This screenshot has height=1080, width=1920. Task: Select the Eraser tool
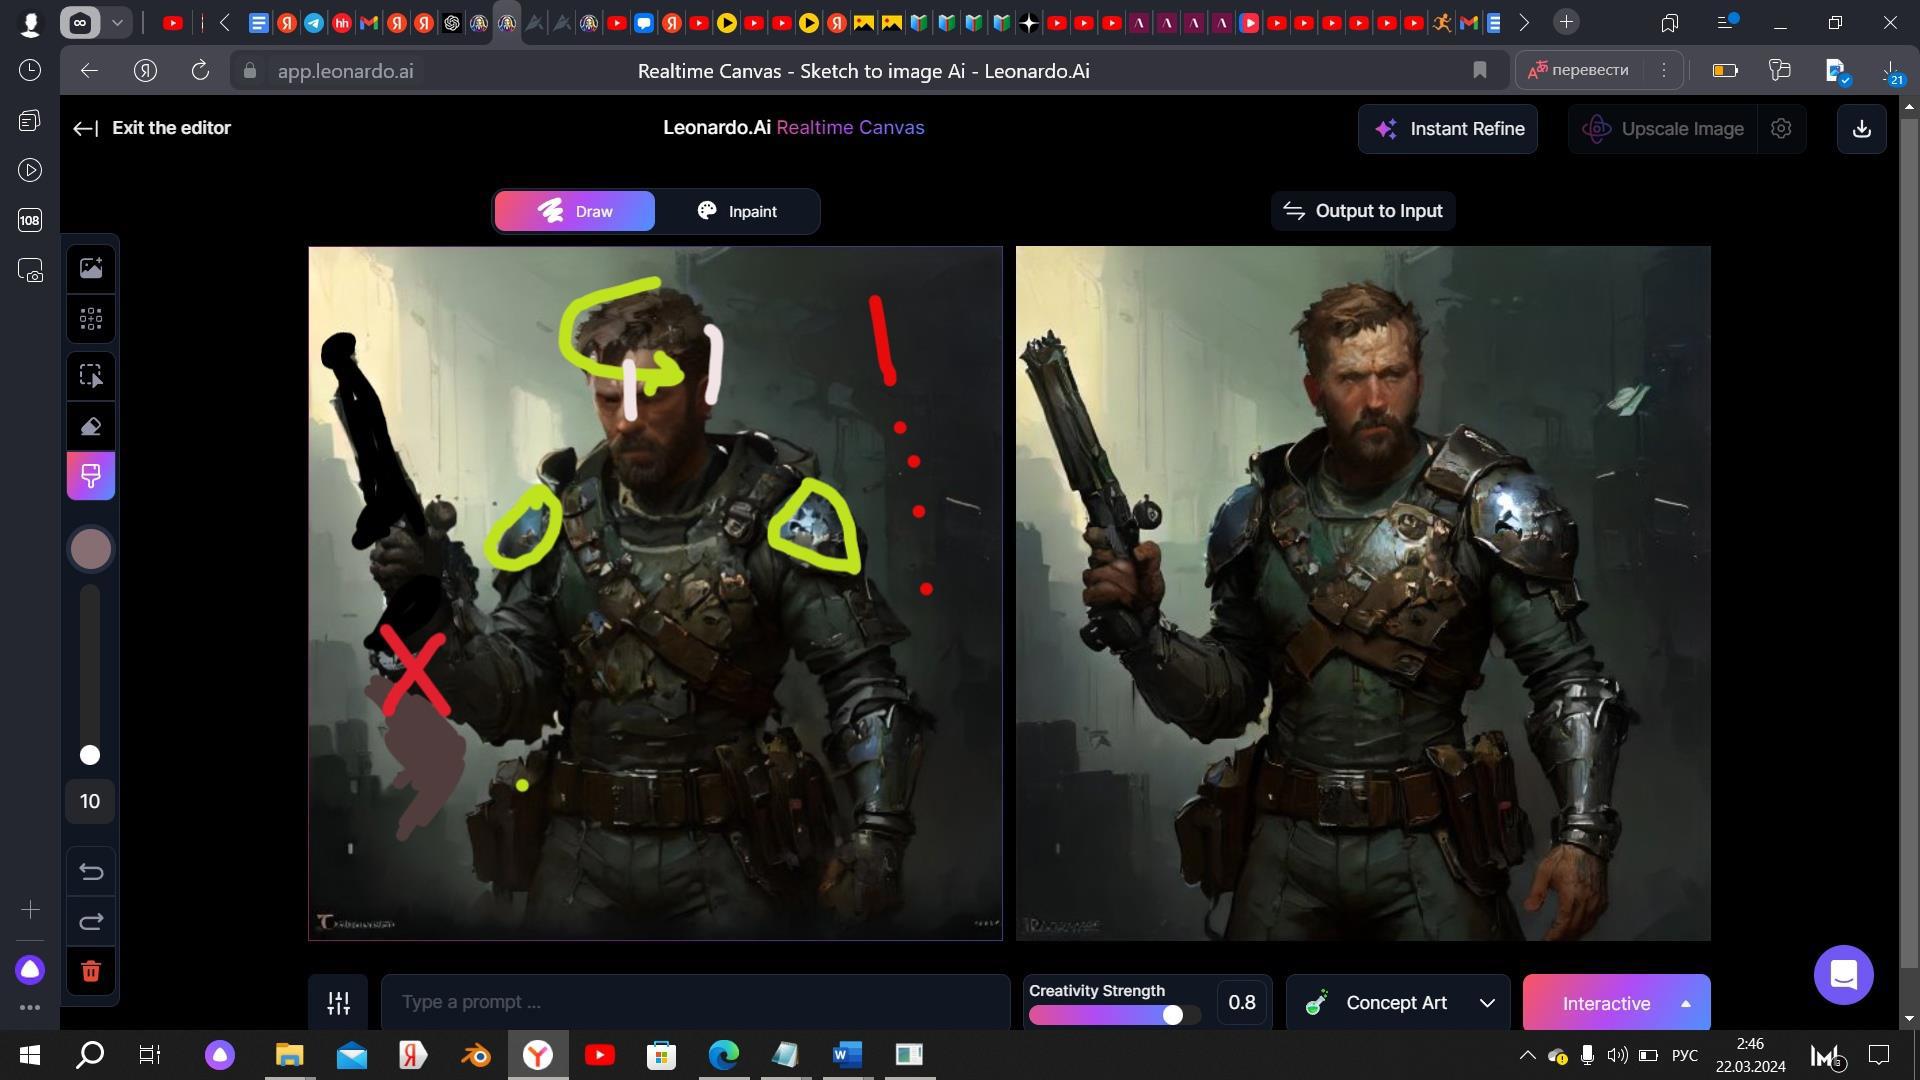click(x=91, y=427)
